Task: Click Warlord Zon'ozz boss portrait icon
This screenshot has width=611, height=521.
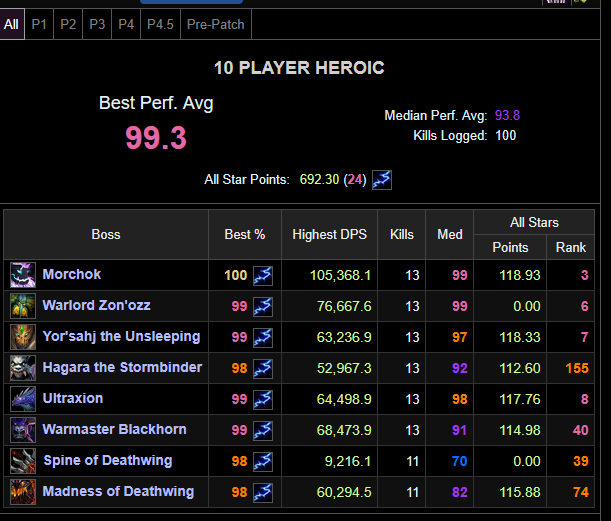Action: (23, 306)
